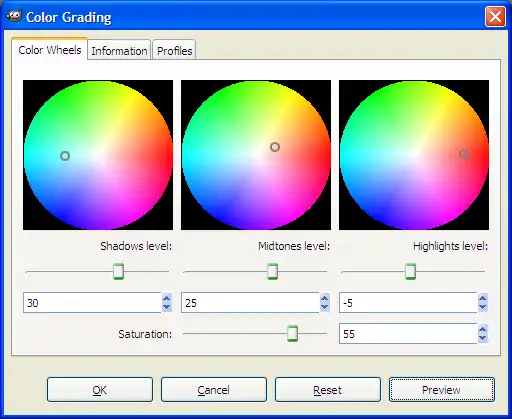The height and width of the screenshot is (419, 512).
Task: Click the Highlights level slider handle
Action: point(410,271)
